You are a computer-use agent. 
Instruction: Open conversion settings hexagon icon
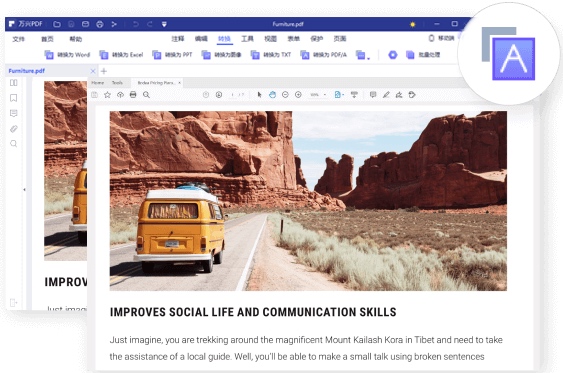[393, 55]
